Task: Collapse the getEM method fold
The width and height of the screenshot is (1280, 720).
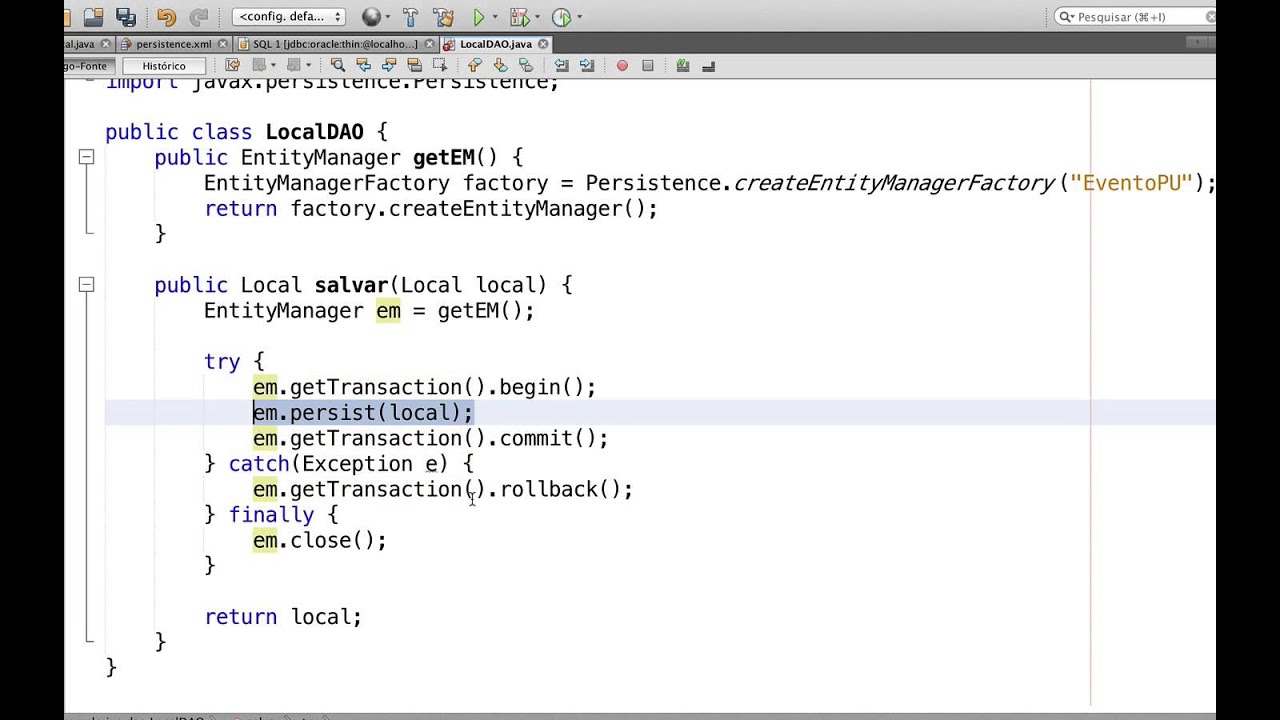Action: (x=86, y=157)
